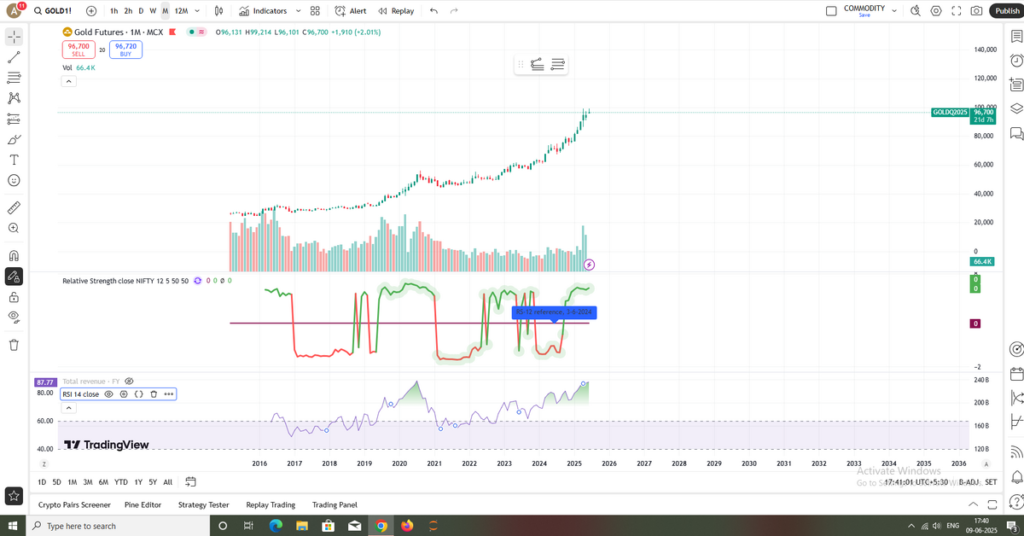Open the alerts panel clock icon

point(1016,61)
